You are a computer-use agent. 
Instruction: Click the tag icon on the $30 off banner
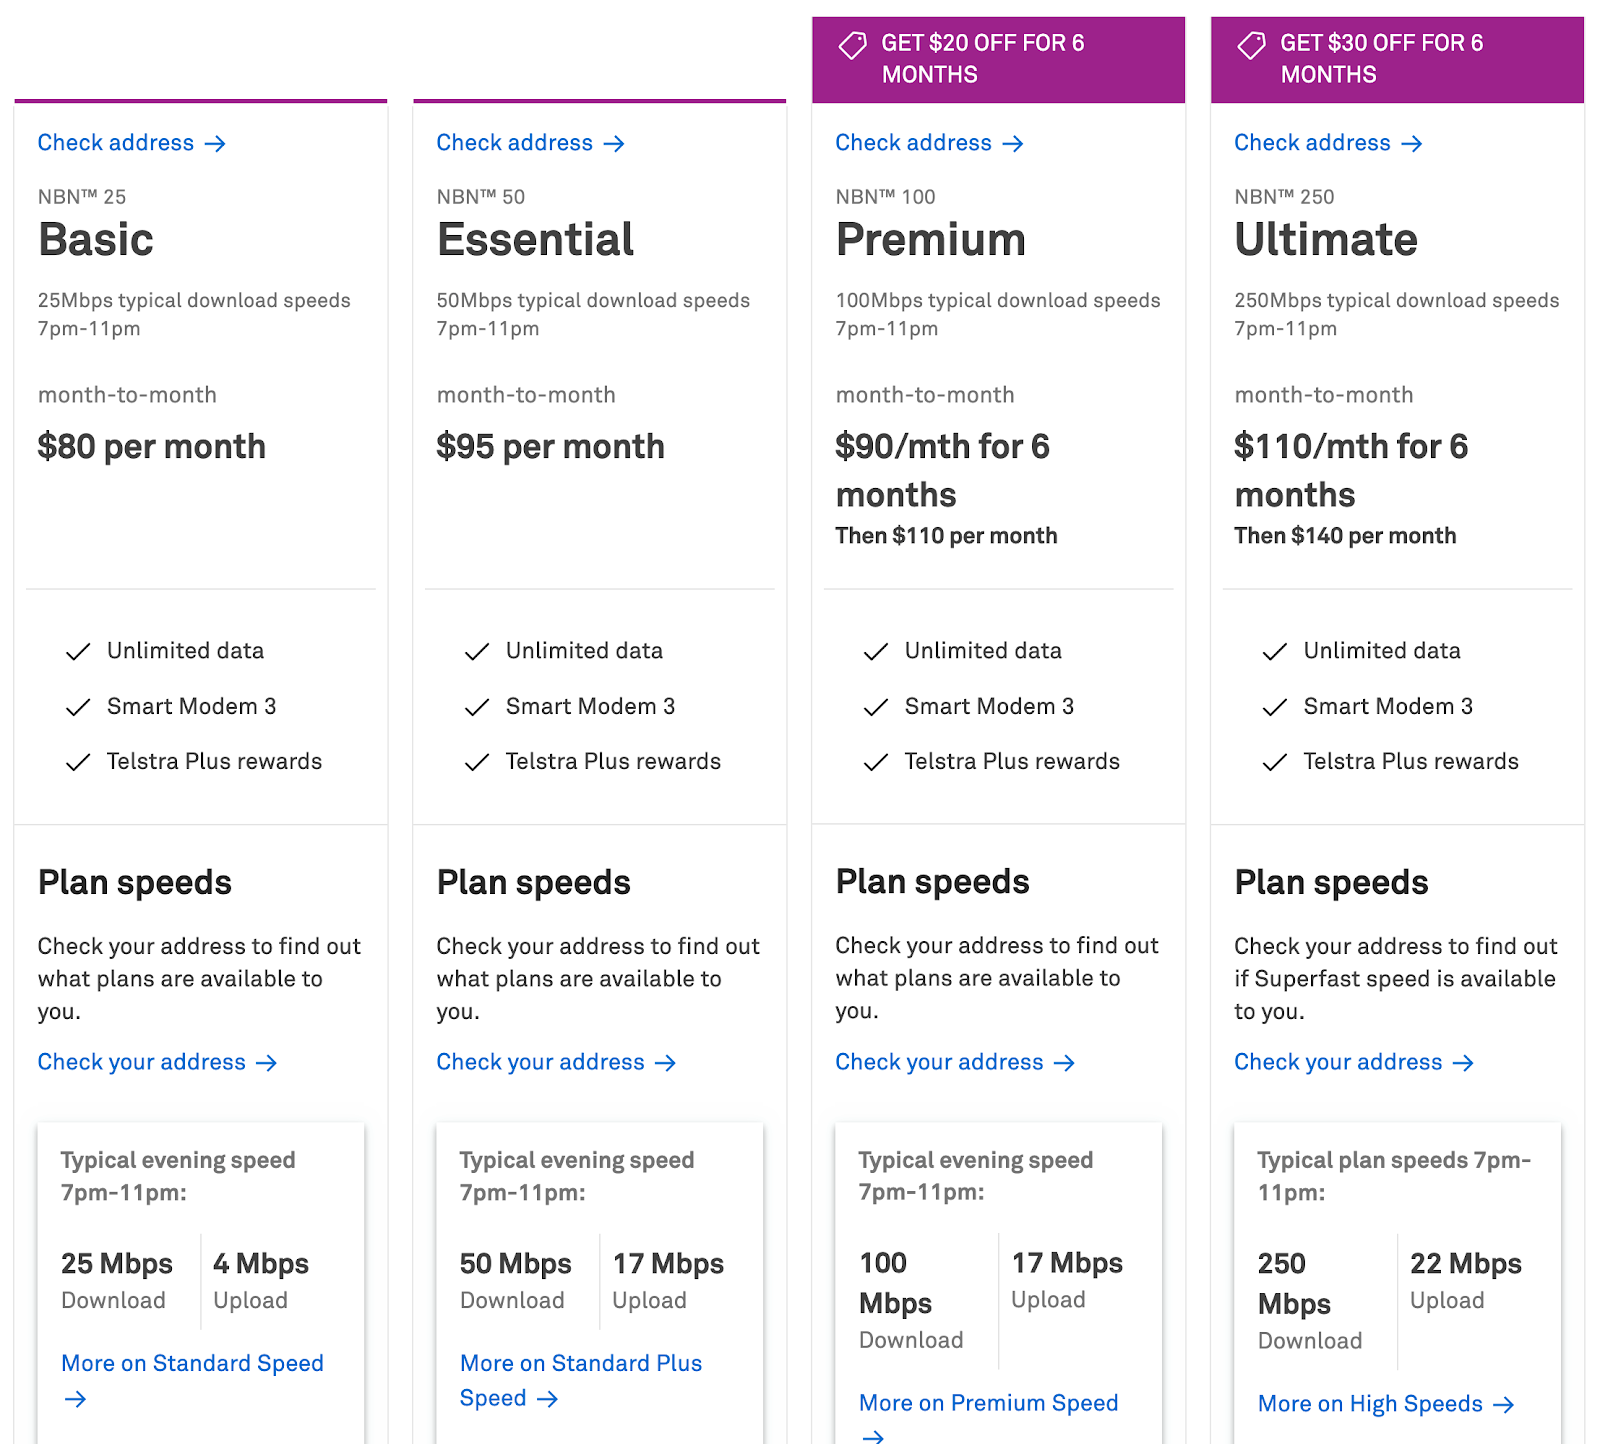(x=1250, y=46)
